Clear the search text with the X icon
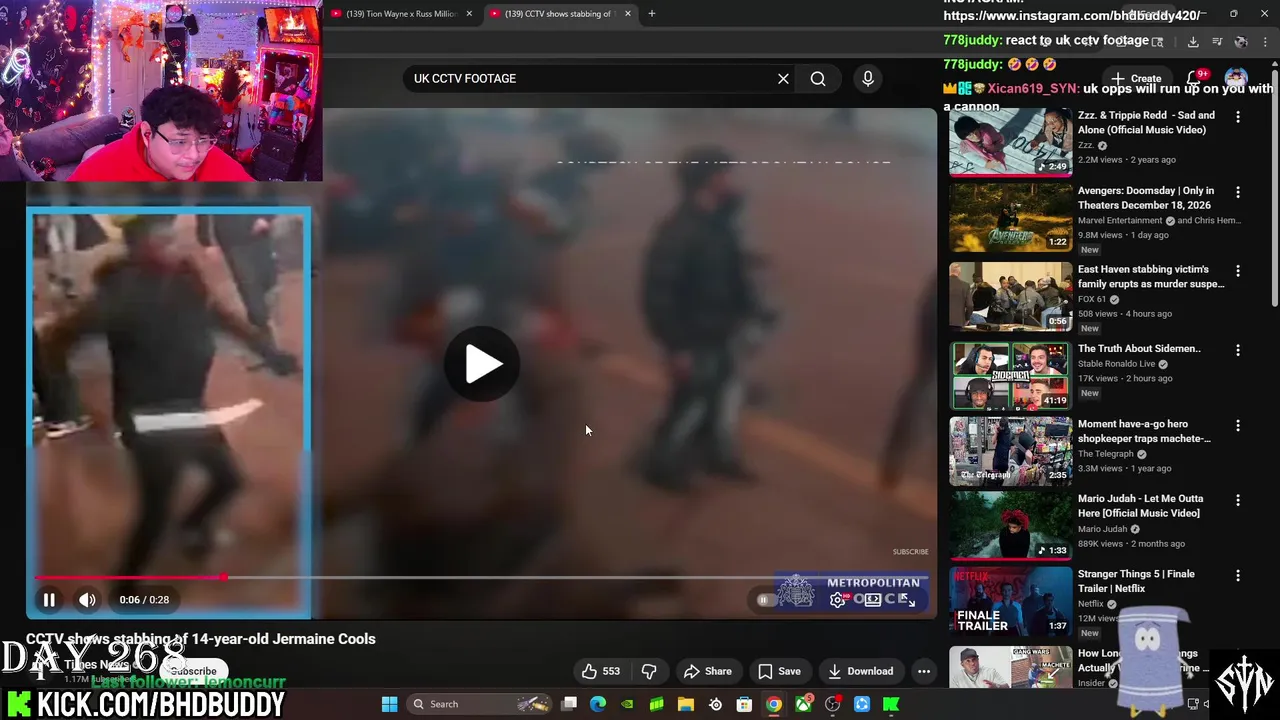1280x720 pixels. click(x=783, y=78)
